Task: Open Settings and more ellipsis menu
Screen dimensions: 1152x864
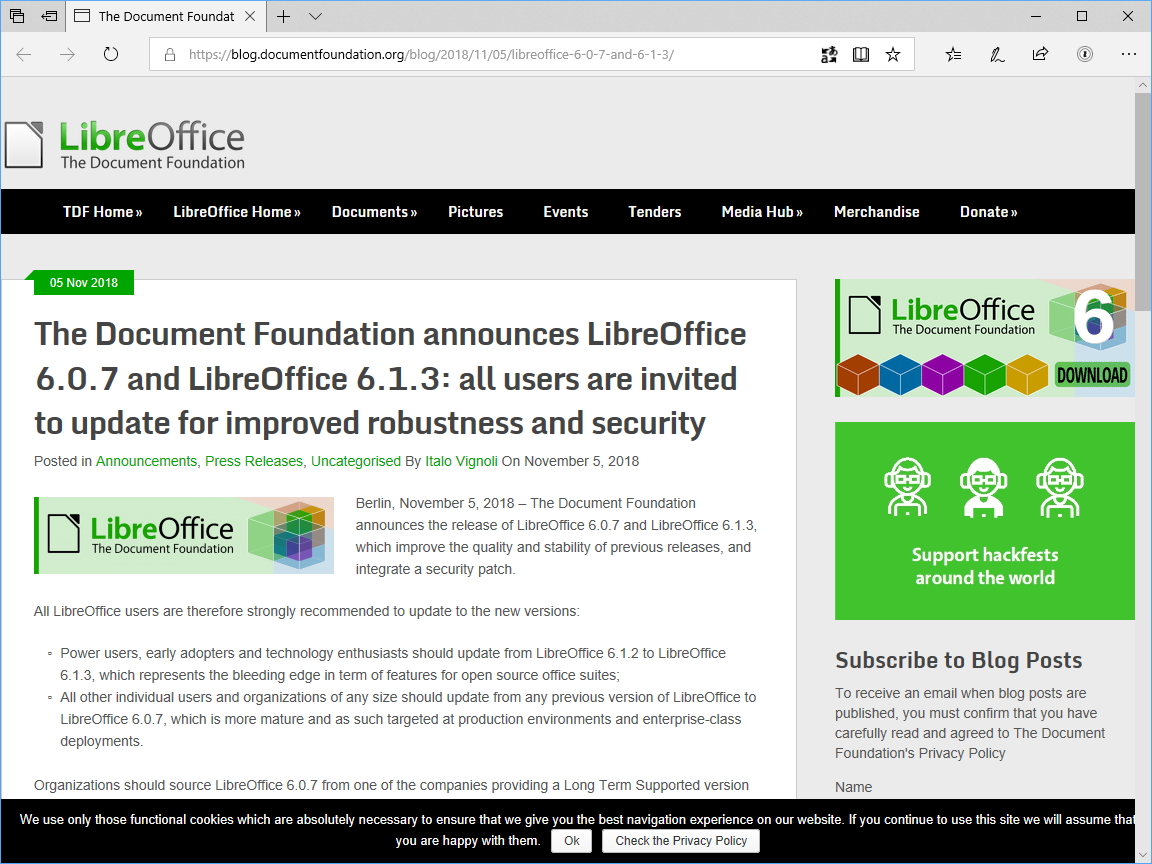Action: (x=1128, y=54)
